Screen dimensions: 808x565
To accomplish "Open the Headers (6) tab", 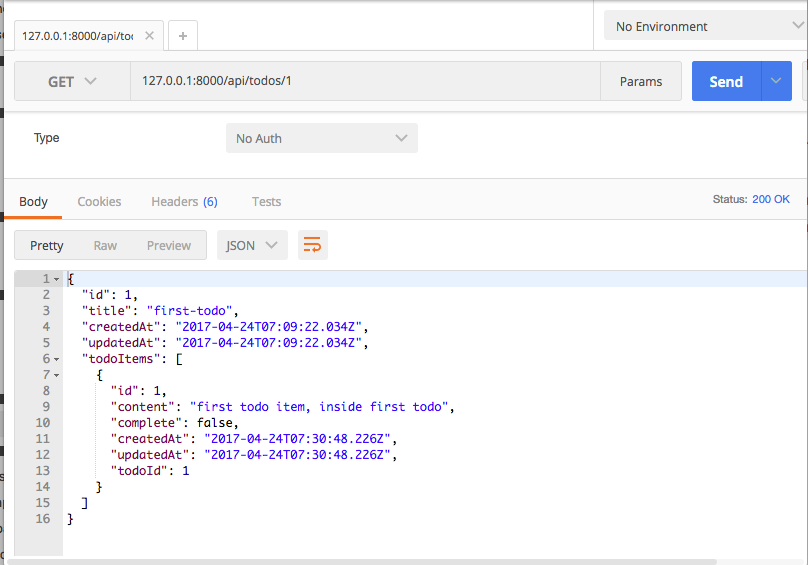I will 184,202.
